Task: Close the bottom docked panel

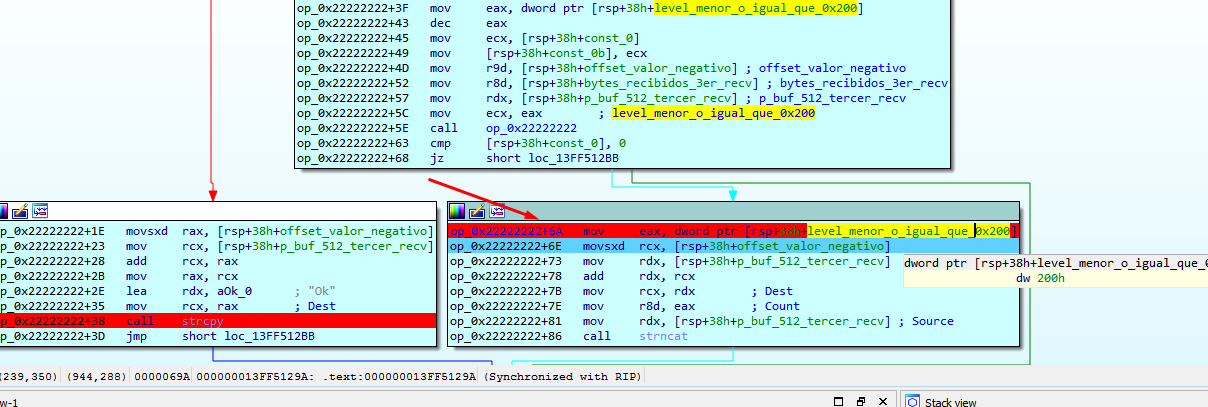Action: pyautogui.click(x=881, y=401)
